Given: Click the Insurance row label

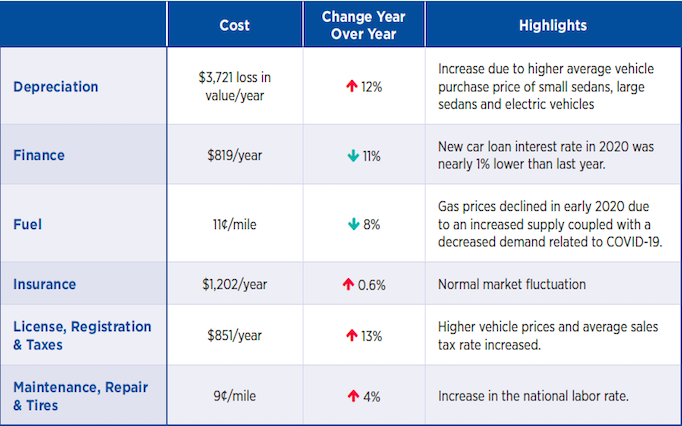Looking at the screenshot, I should click(x=46, y=285).
